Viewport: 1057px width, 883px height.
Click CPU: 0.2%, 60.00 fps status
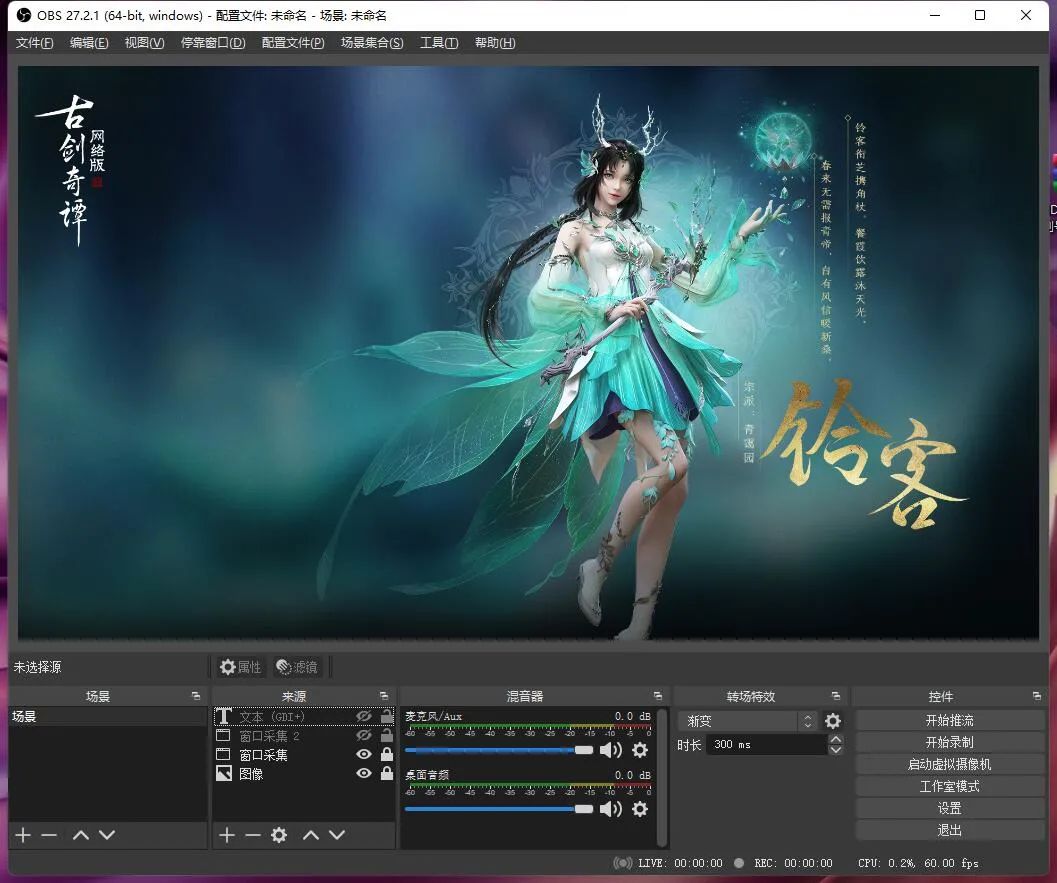coord(918,863)
